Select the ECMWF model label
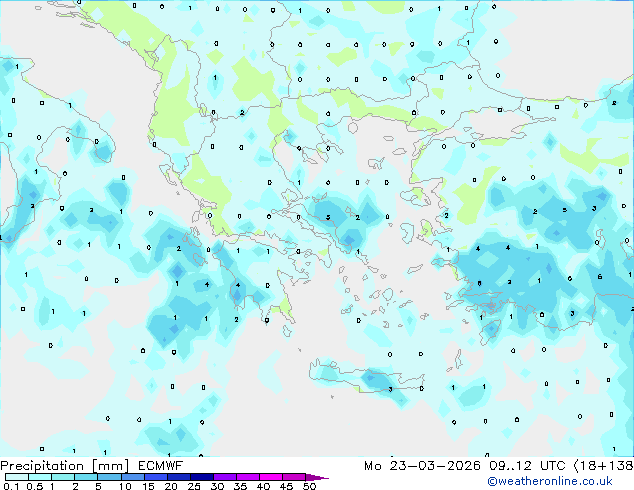 click(x=161, y=466)
